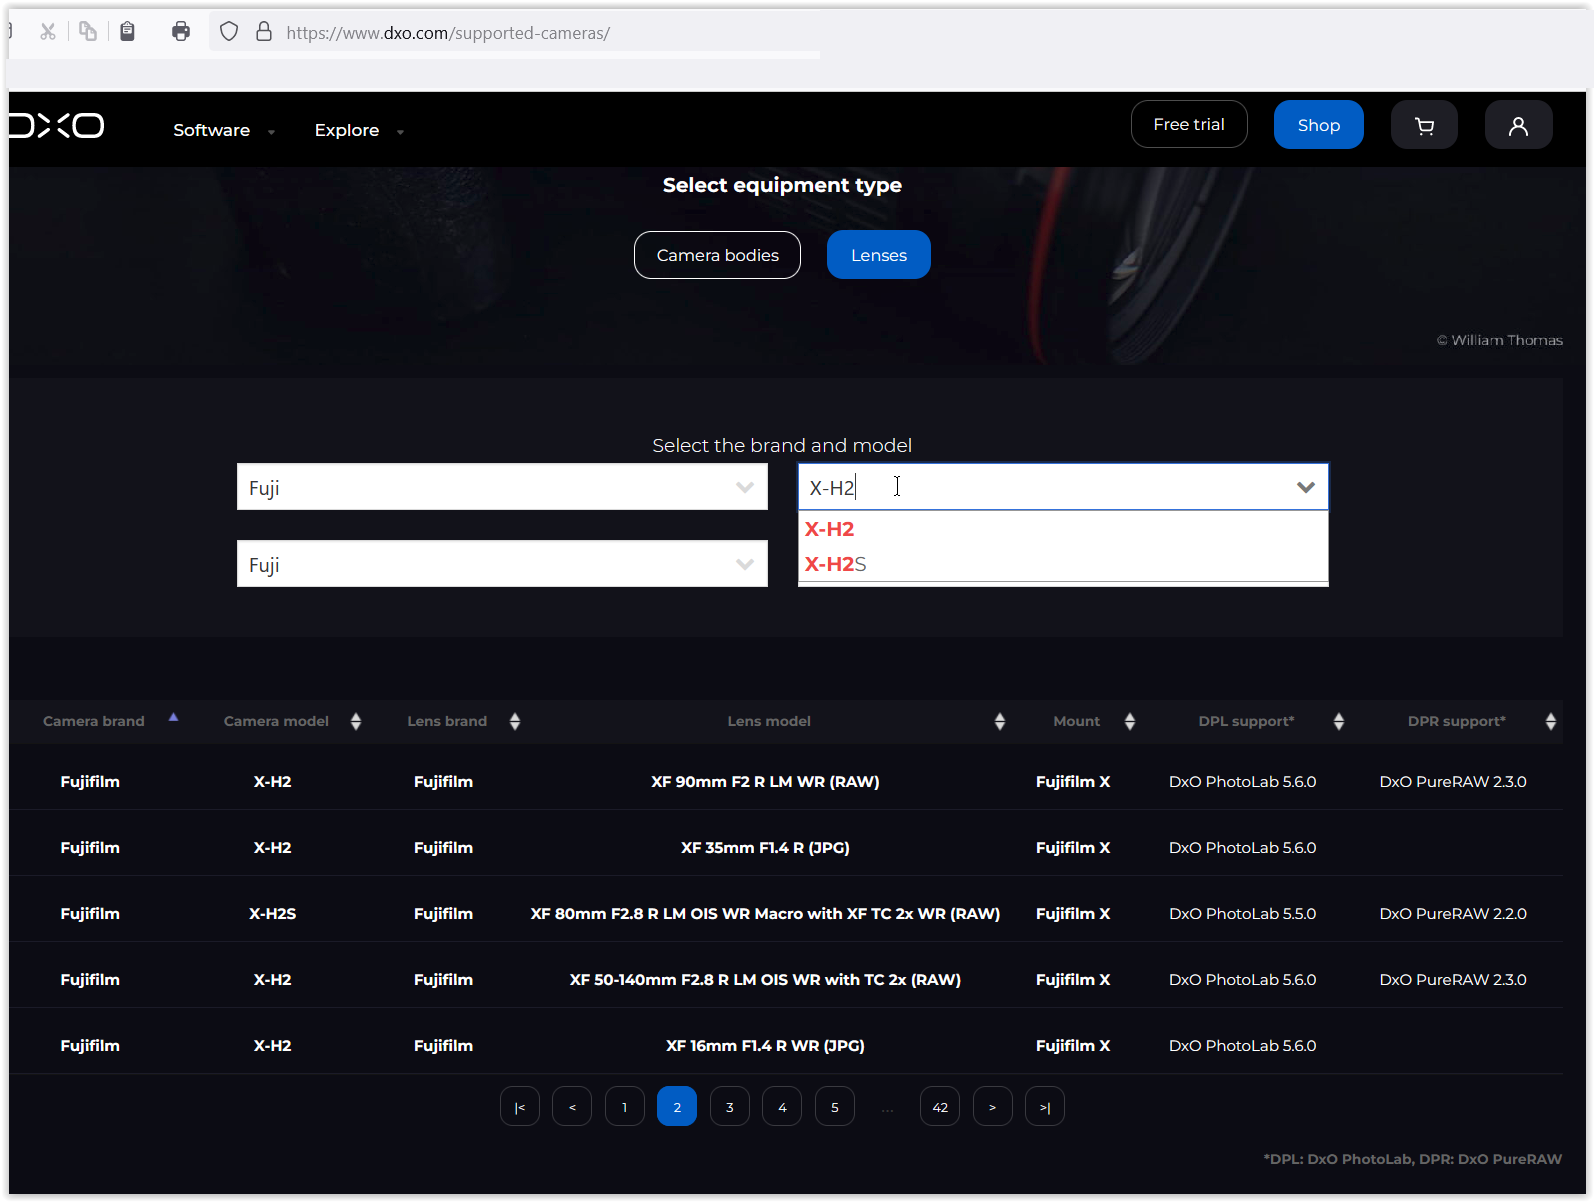Click the Shop button
Viewport: 1594px width, 1202px height.
(x=1318, y=125)
